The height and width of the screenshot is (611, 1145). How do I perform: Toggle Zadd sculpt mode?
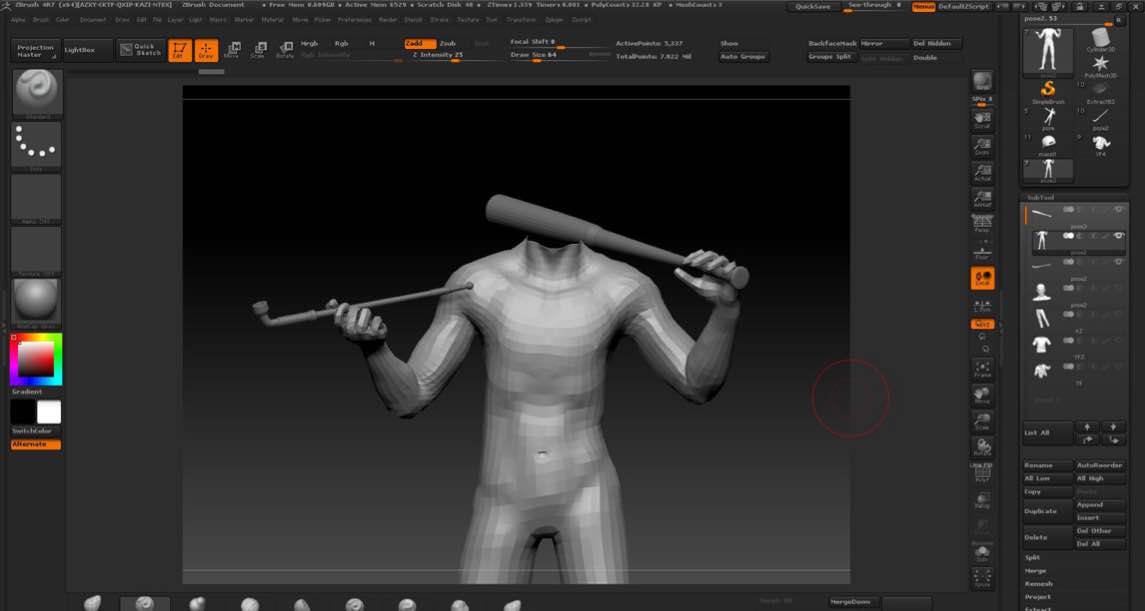(420, 44)
